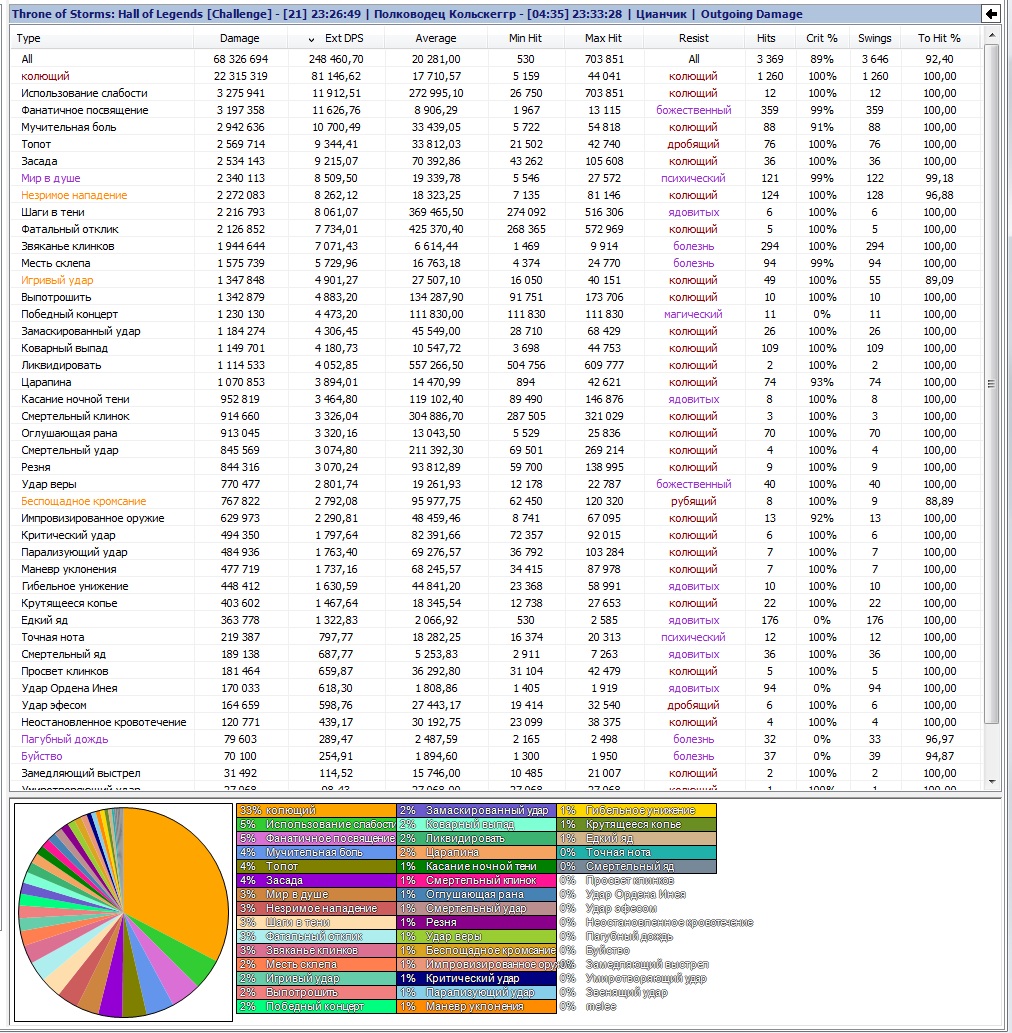Image resolution: width=1012 pixels, height=1033 pixels.
Task: Click the scrollbar up arrow of the table
Action: (x=992, y=34)
